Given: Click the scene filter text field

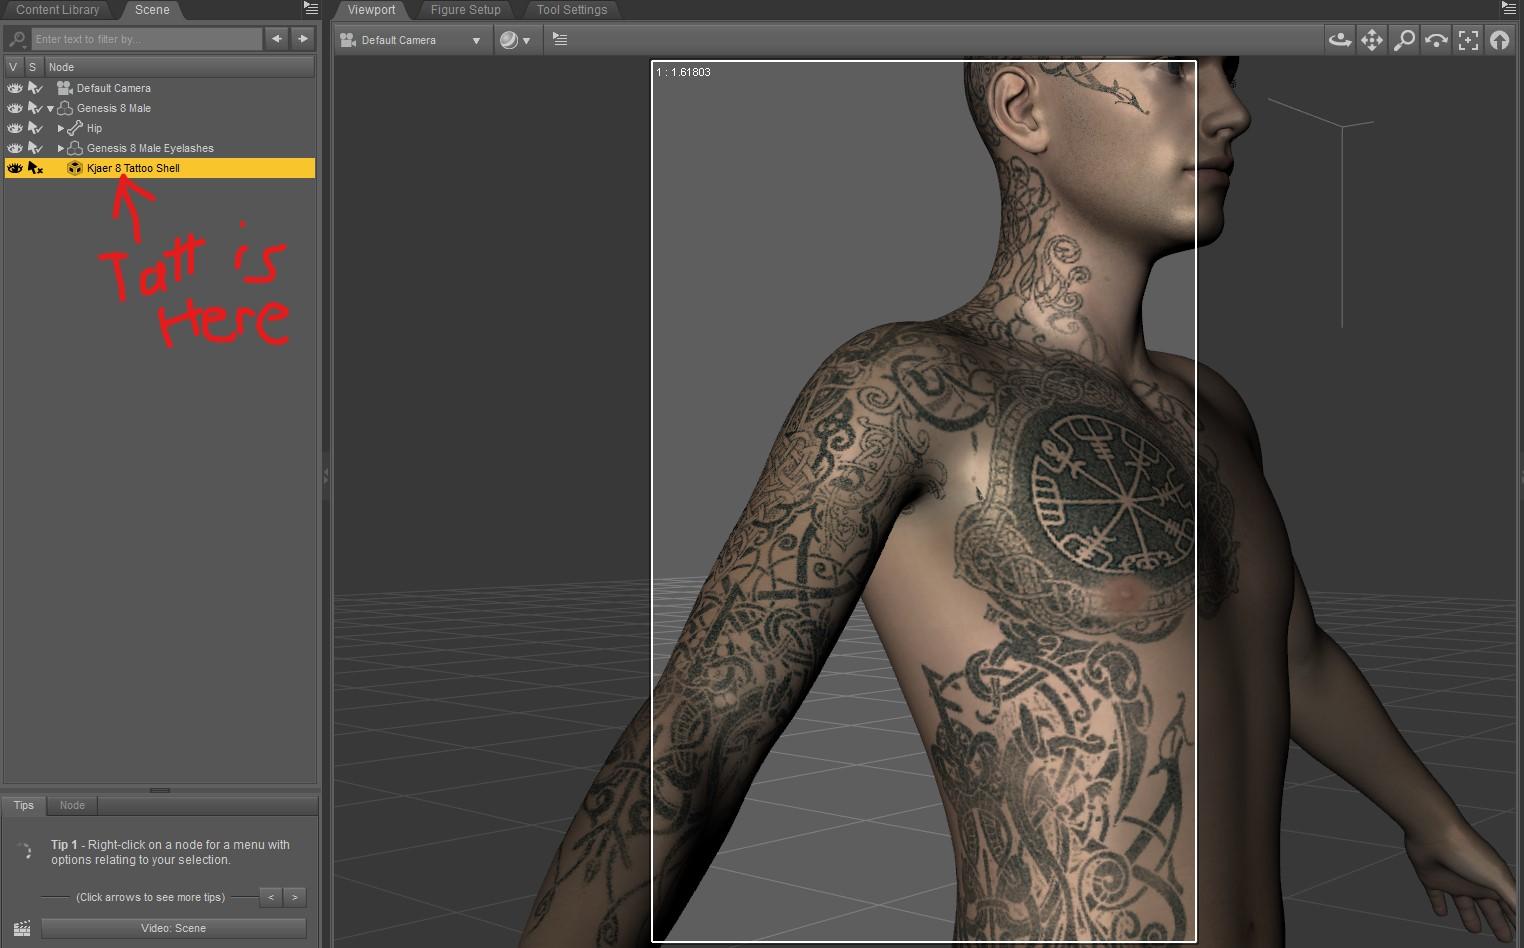Looking at the screenshot, I should [147, 39].
